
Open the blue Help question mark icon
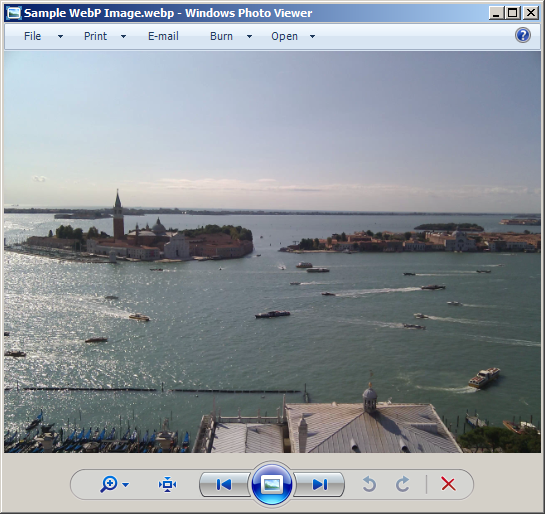pos(522,35)
